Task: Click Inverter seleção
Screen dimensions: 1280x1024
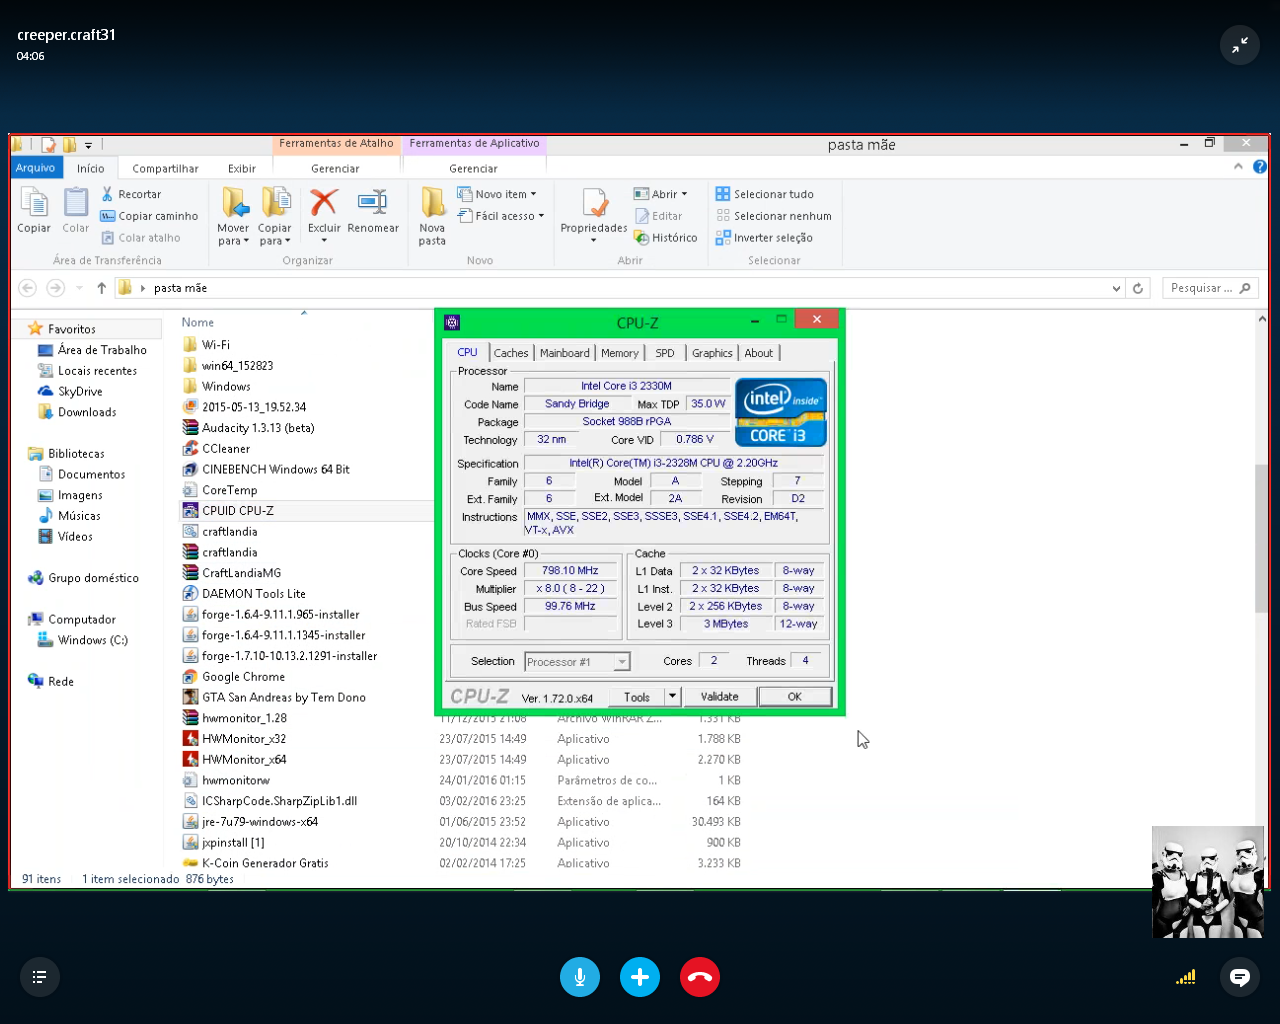Action: 764,238
